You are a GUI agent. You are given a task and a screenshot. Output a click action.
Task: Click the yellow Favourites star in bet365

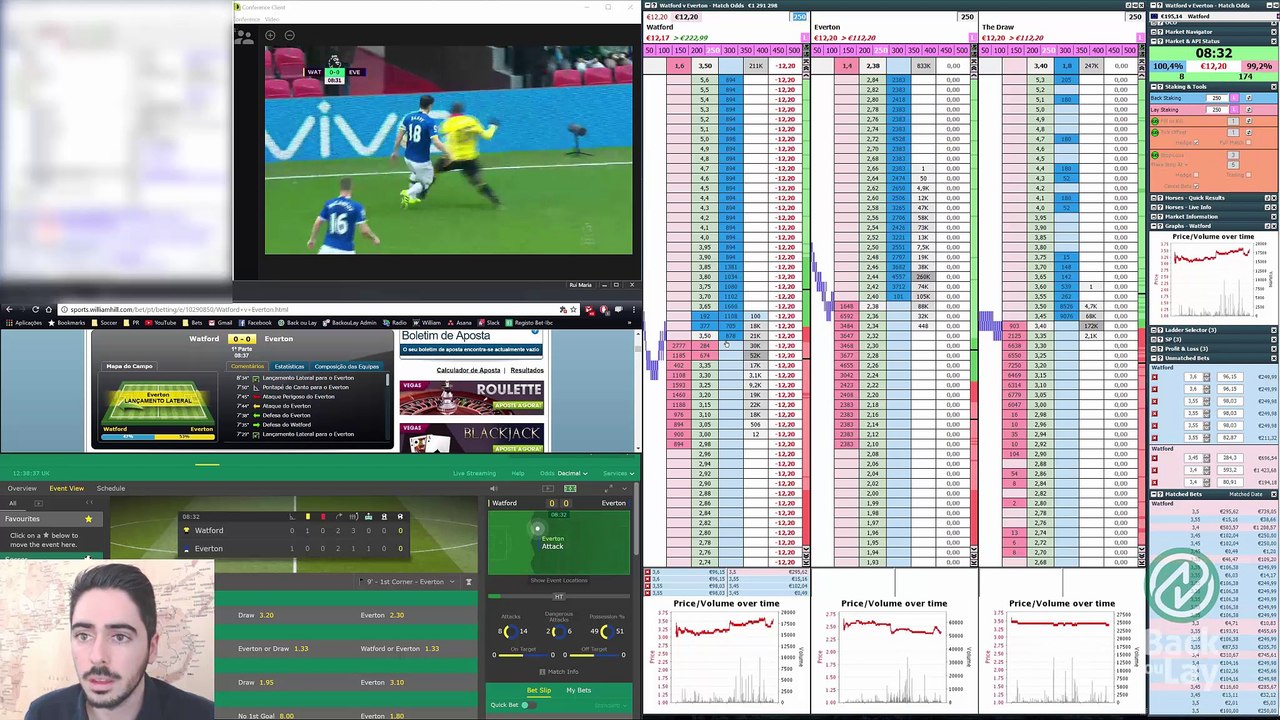(88, 519)
